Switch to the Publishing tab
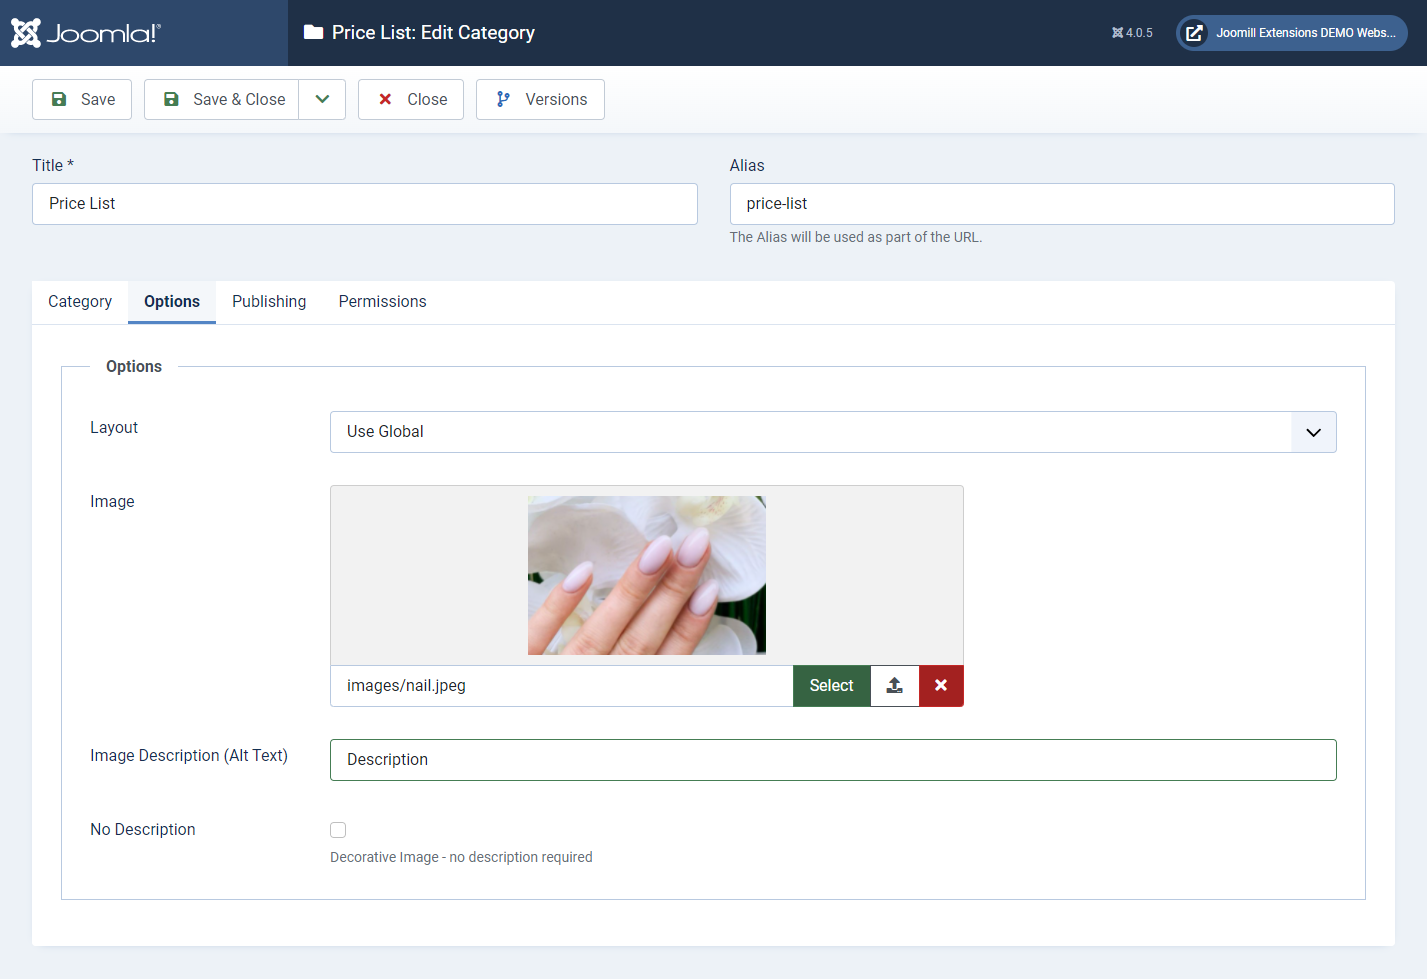 click(x=269, y=302)
